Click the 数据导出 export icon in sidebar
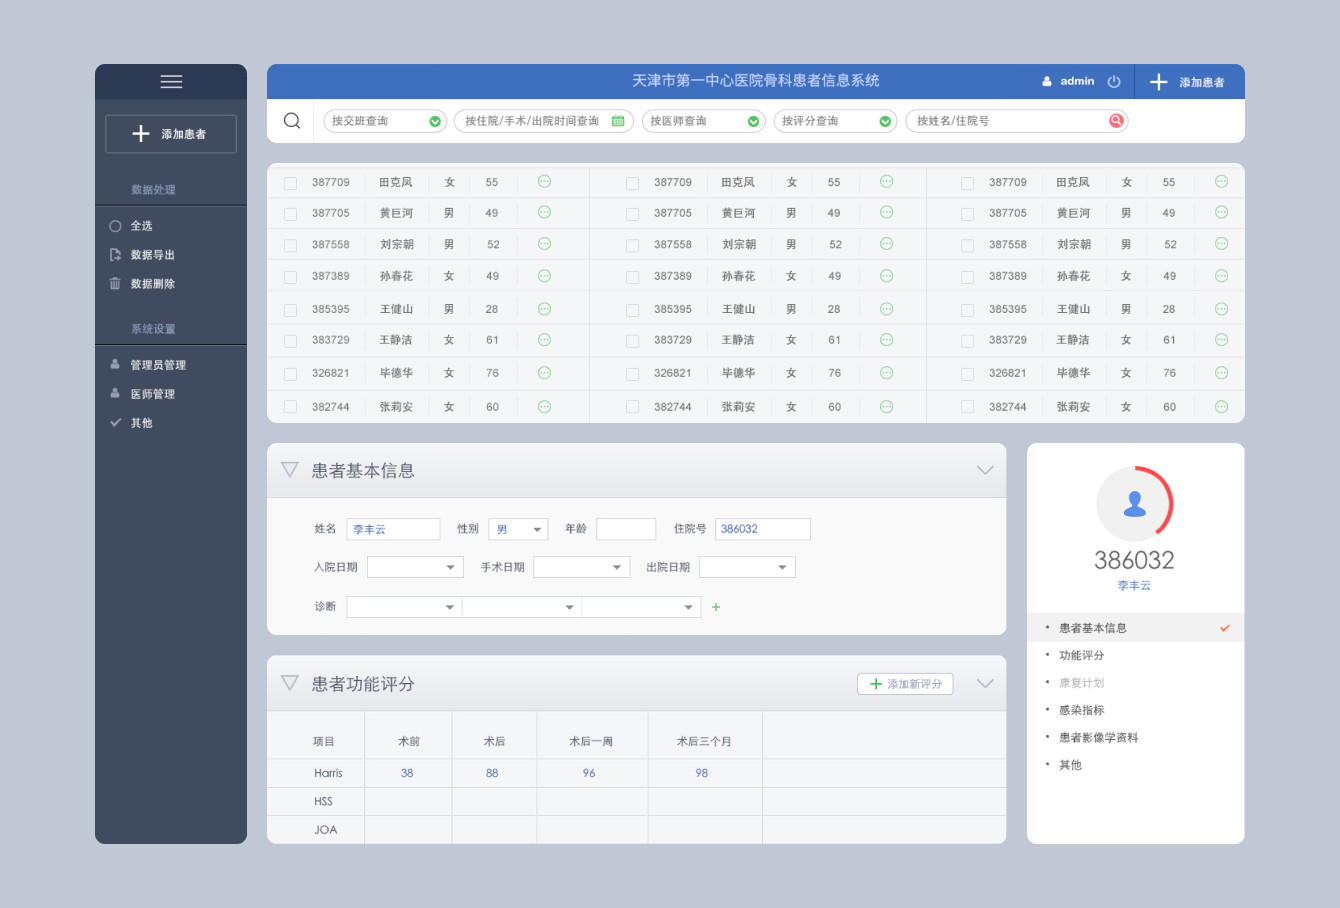1340x908 pixels. 116,254
